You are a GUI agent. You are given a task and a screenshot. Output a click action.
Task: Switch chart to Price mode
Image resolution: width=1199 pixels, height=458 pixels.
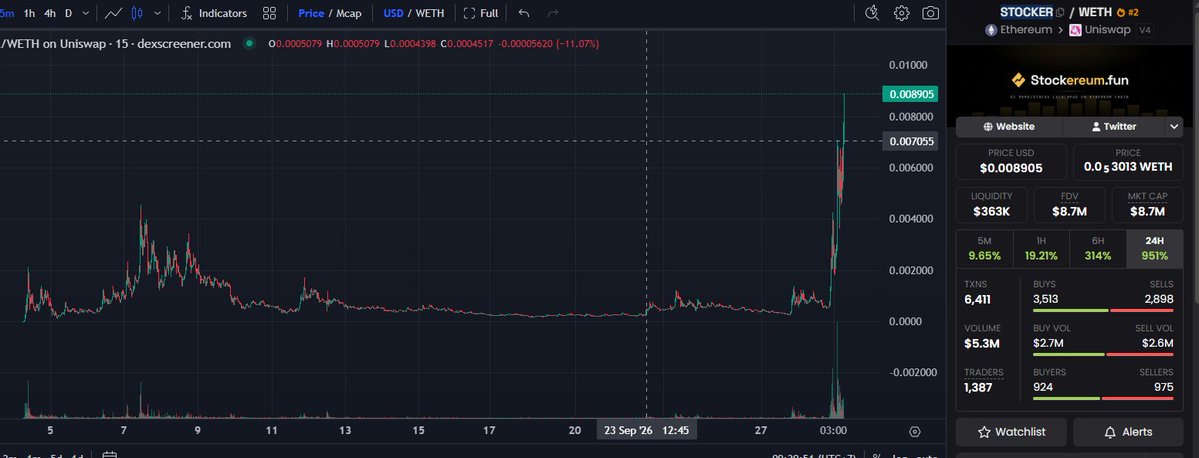click(x=311, y=13)
